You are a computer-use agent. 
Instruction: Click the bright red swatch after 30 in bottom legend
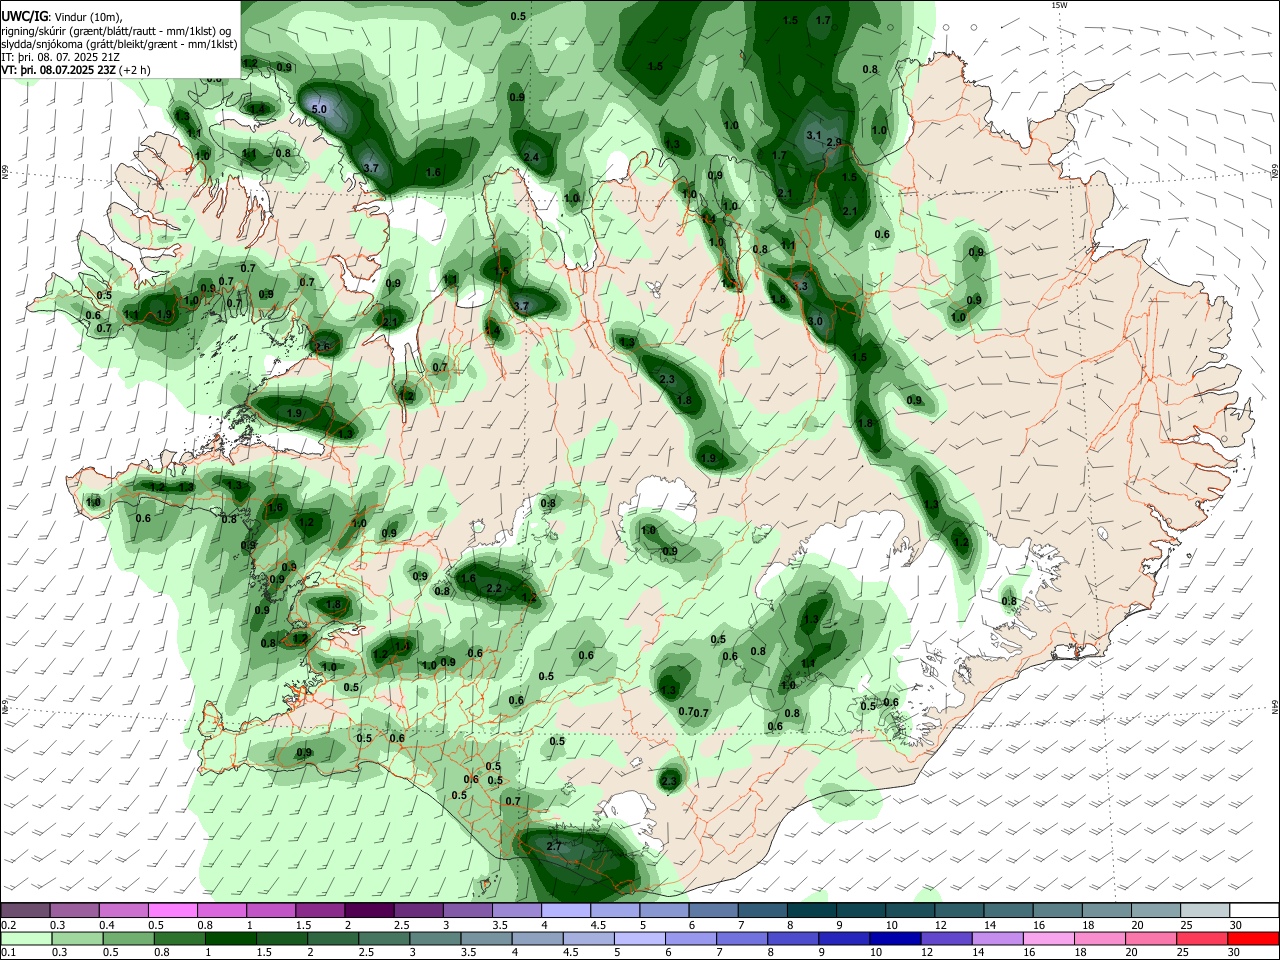[1253, 938]
